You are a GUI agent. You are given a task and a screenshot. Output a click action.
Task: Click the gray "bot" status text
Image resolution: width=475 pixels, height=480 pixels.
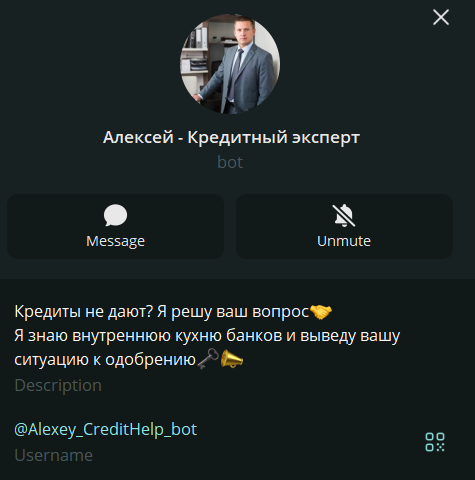(x=230, y=162)
